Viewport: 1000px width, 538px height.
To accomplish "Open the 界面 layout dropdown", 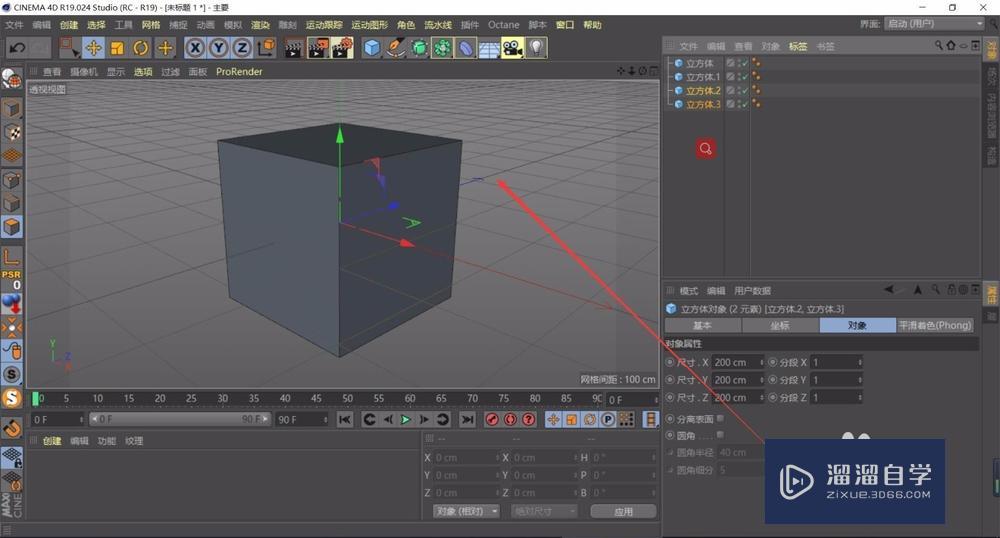I will click(x=935, y=24).
